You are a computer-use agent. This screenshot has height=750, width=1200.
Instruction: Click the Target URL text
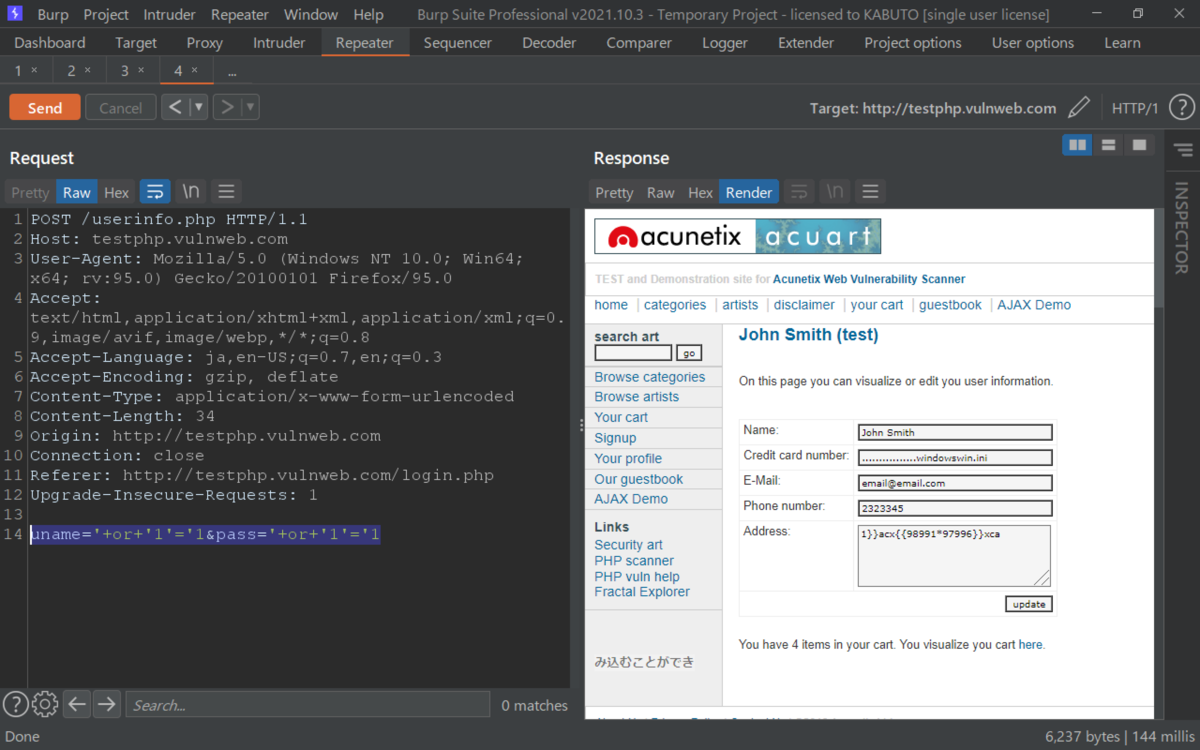tap(933, 108)
